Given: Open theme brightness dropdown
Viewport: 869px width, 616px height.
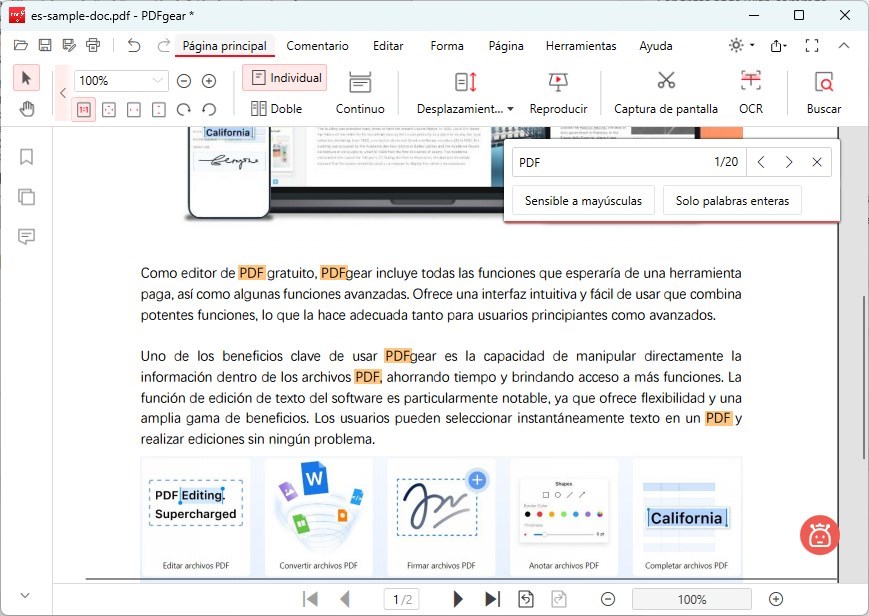Looking at the screenshot, I should 742,45.
